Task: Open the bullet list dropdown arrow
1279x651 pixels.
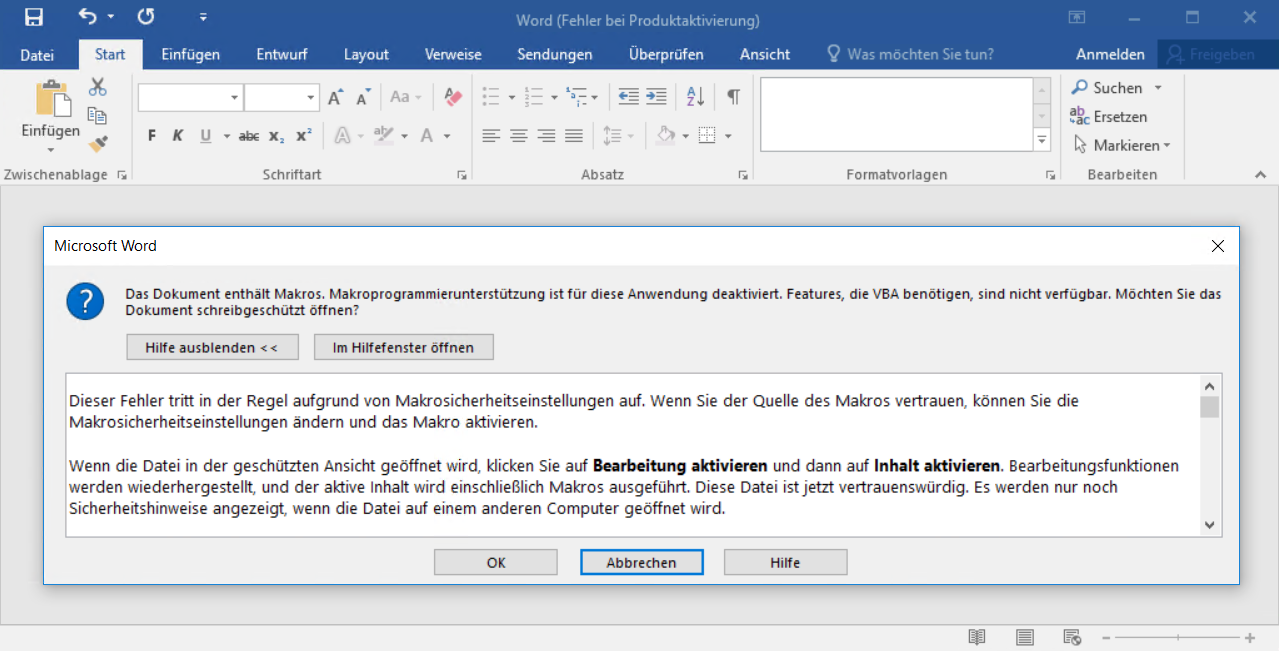Action: point(511,97)
